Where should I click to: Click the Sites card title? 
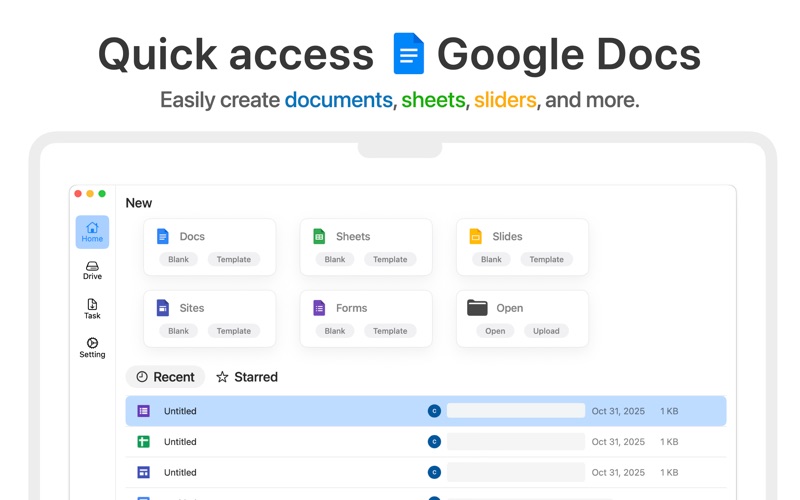192,308
